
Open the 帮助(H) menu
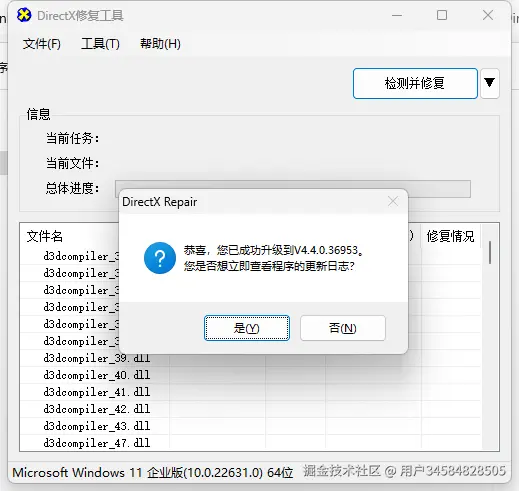tap(160, 44)
